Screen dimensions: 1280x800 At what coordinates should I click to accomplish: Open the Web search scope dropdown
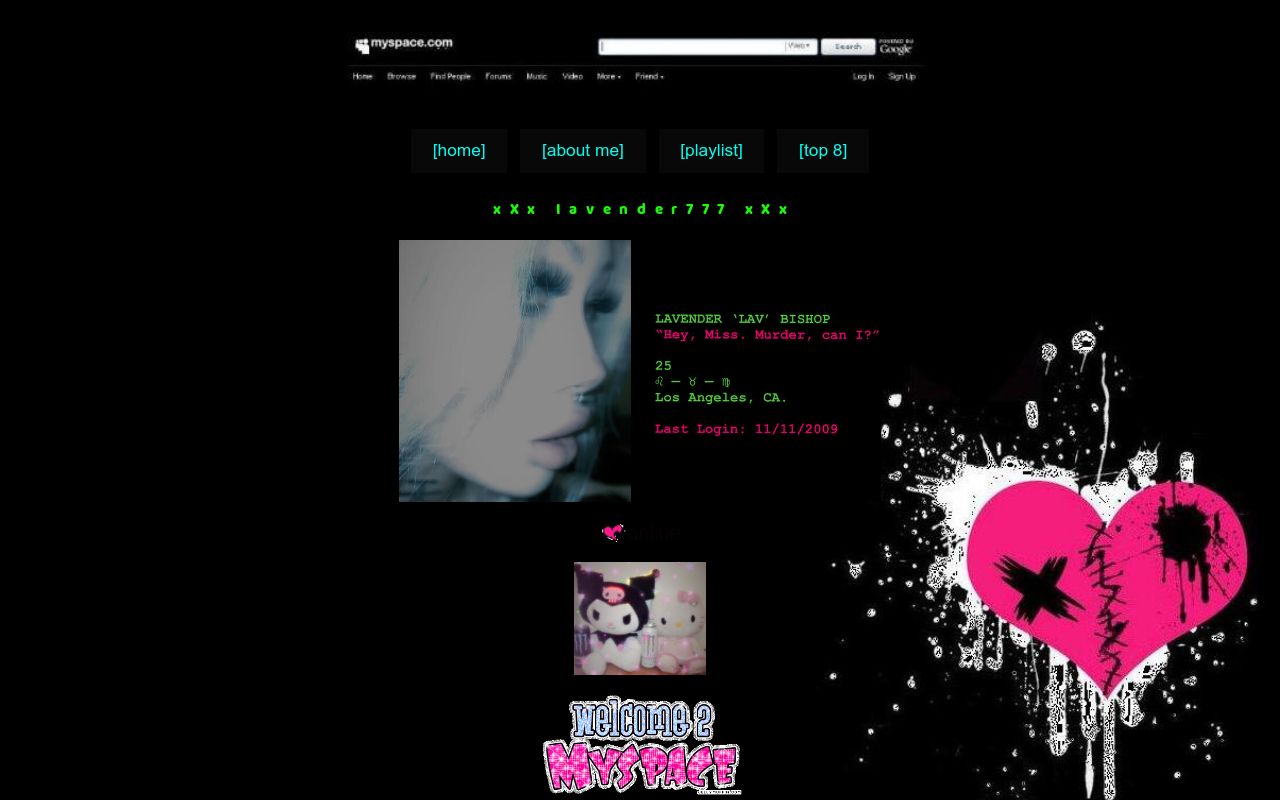(799, 45)
